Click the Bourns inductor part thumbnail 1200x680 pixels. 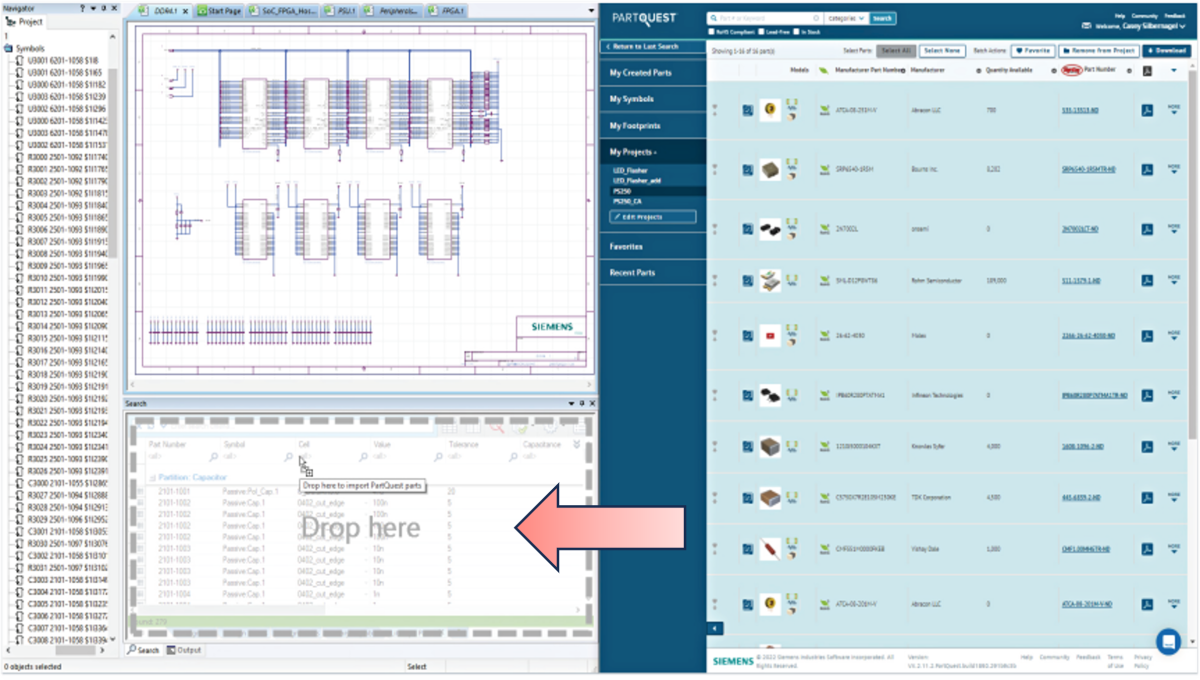(770, 171)
